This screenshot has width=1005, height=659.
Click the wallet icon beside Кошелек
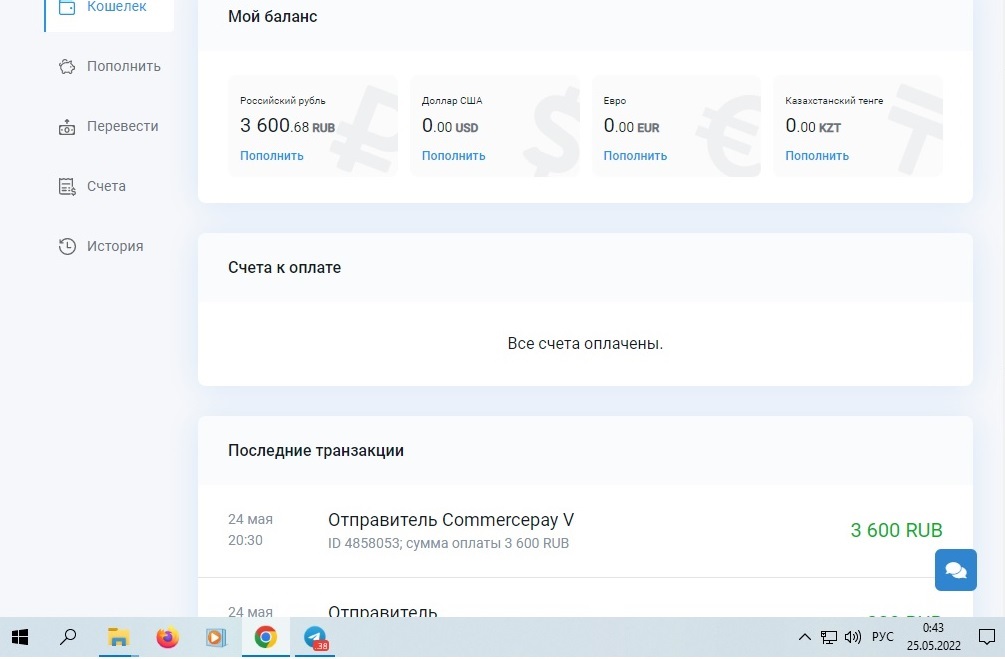pyautogui.click(x=67, y=8)
